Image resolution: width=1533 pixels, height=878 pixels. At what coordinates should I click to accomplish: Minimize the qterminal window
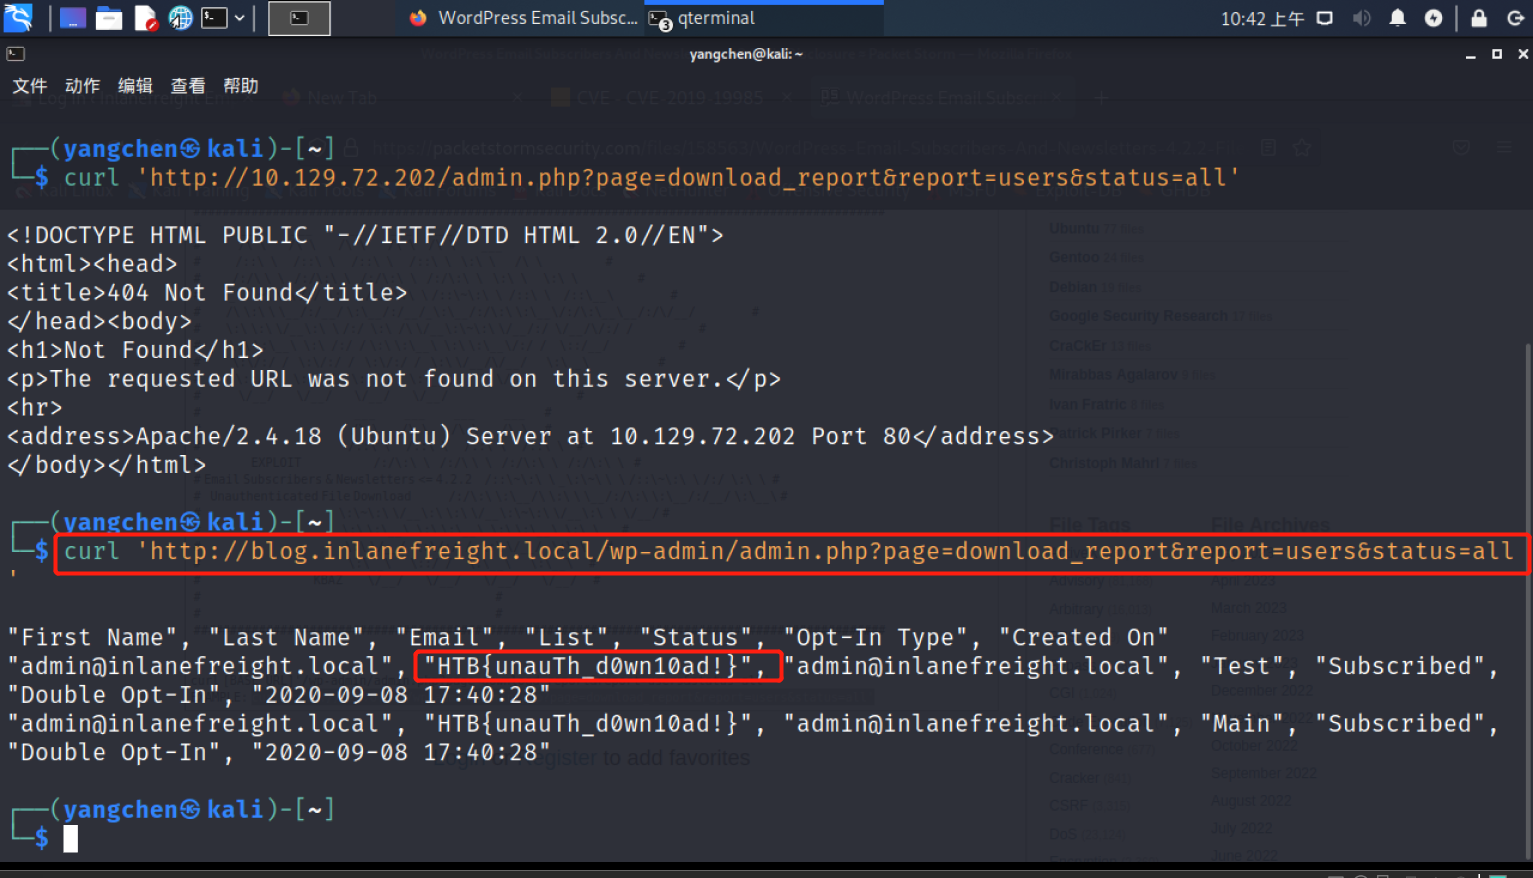click(1470, 54)
